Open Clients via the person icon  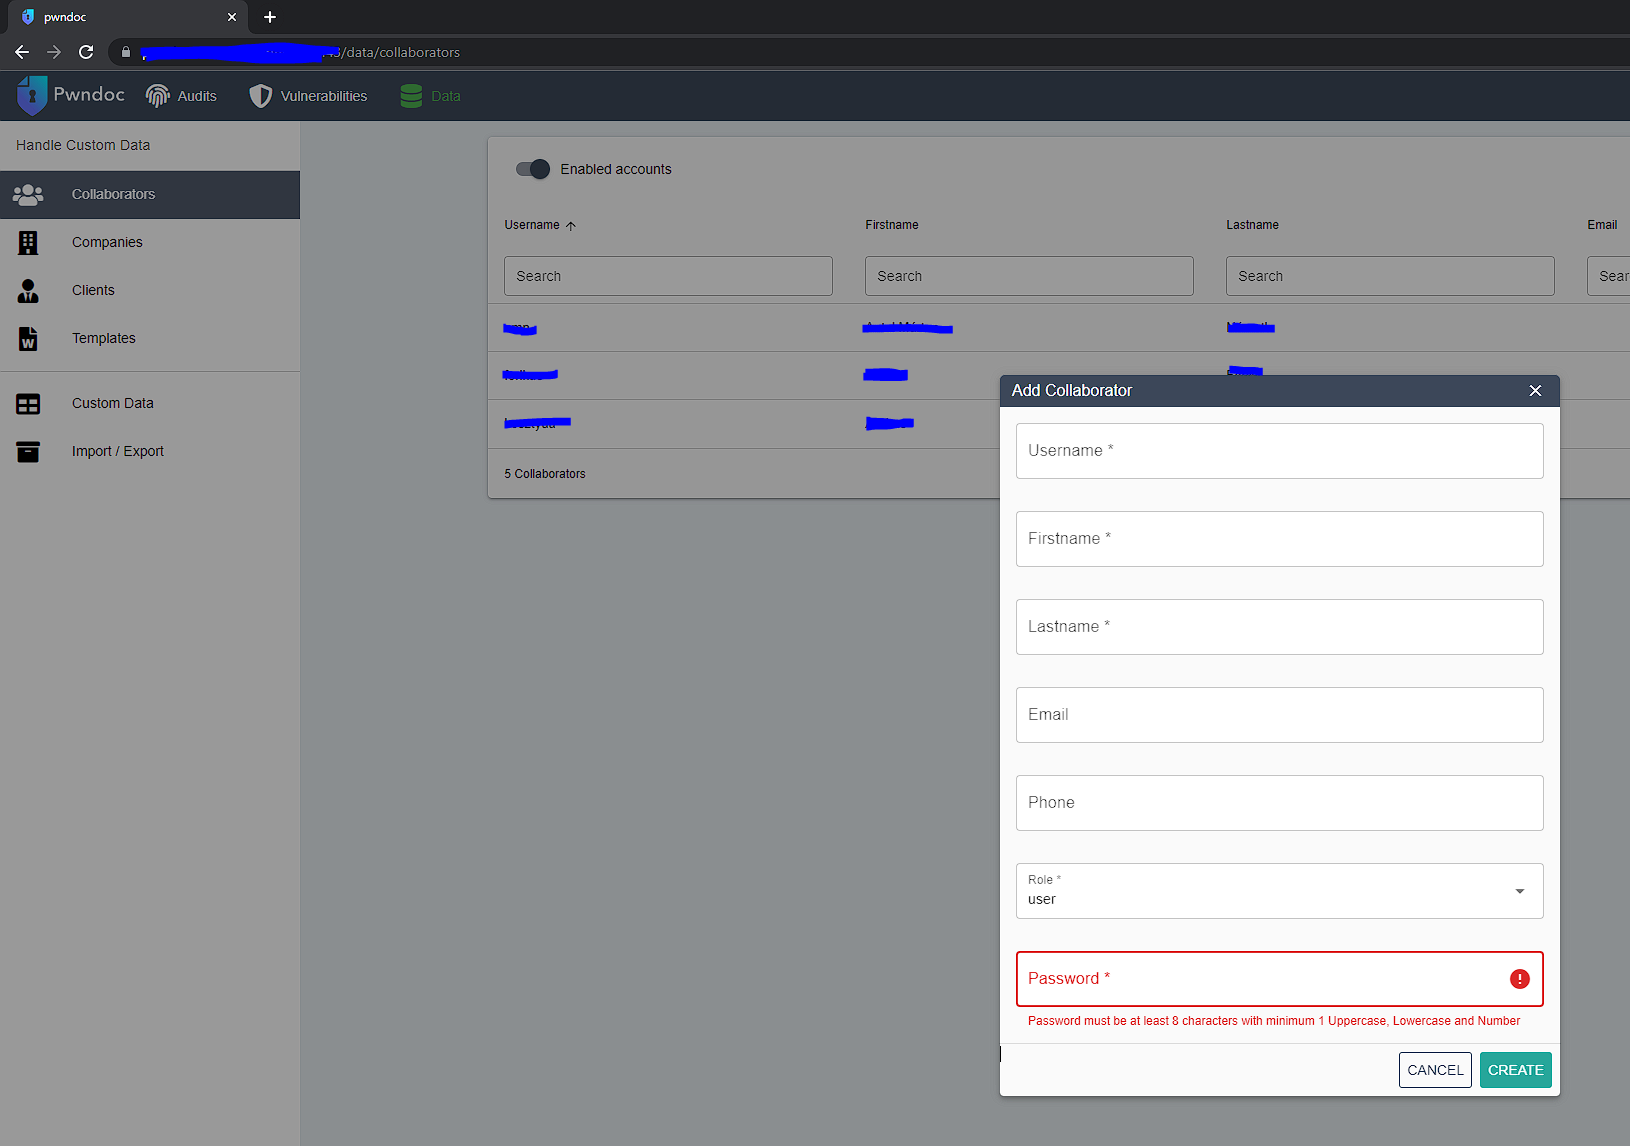click(x=28, y=290)
